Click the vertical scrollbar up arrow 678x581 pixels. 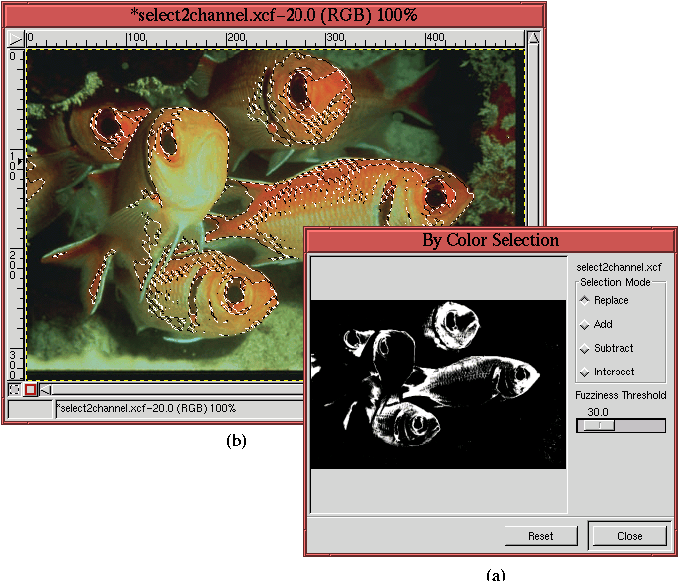point(535,39)
